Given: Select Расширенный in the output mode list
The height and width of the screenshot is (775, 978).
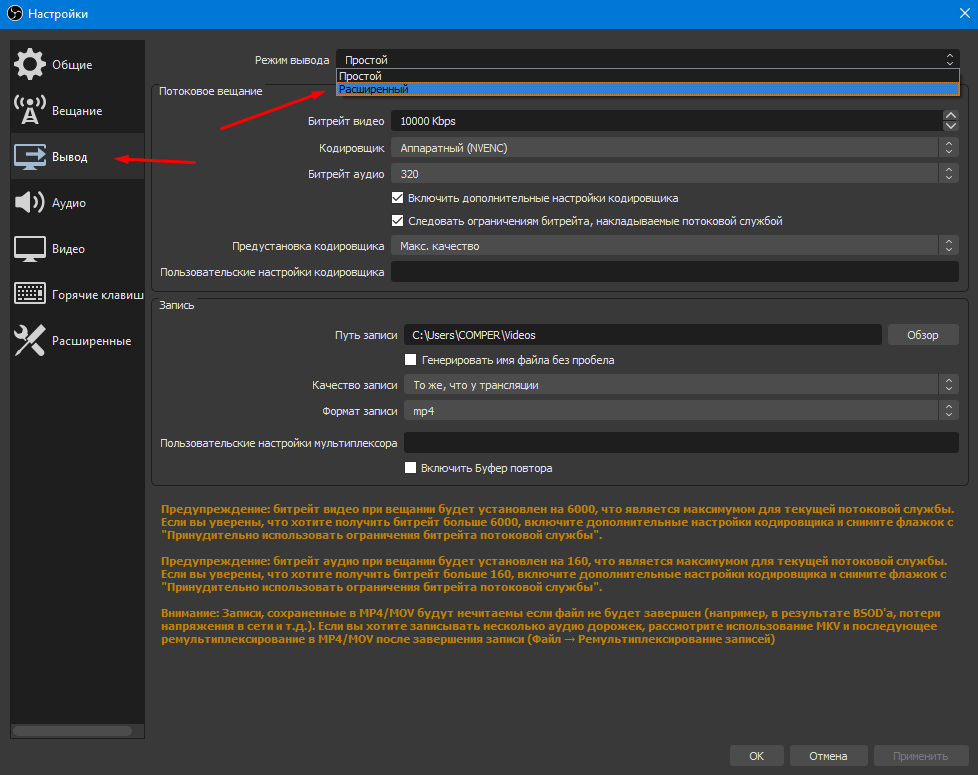Looking at the screenshot, I should [647, 89].
